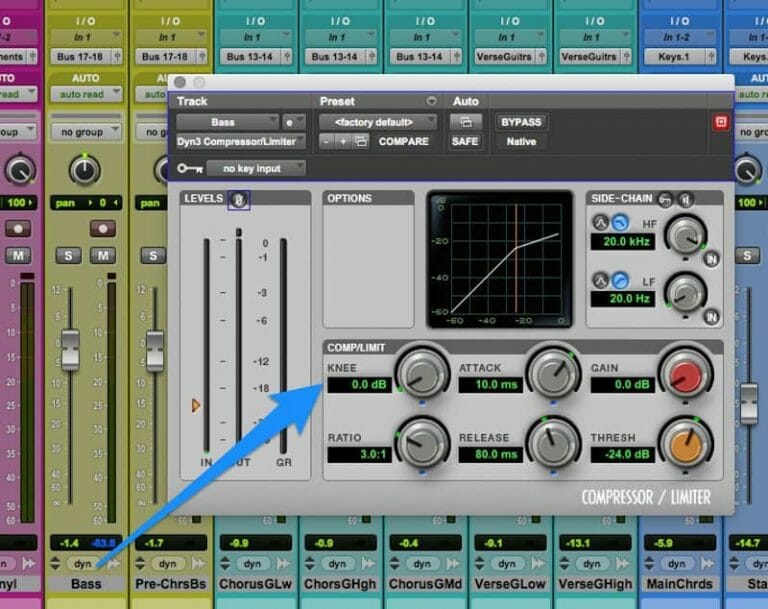
Task: Click the red target button in plug-in header
Action: [720, 122]
